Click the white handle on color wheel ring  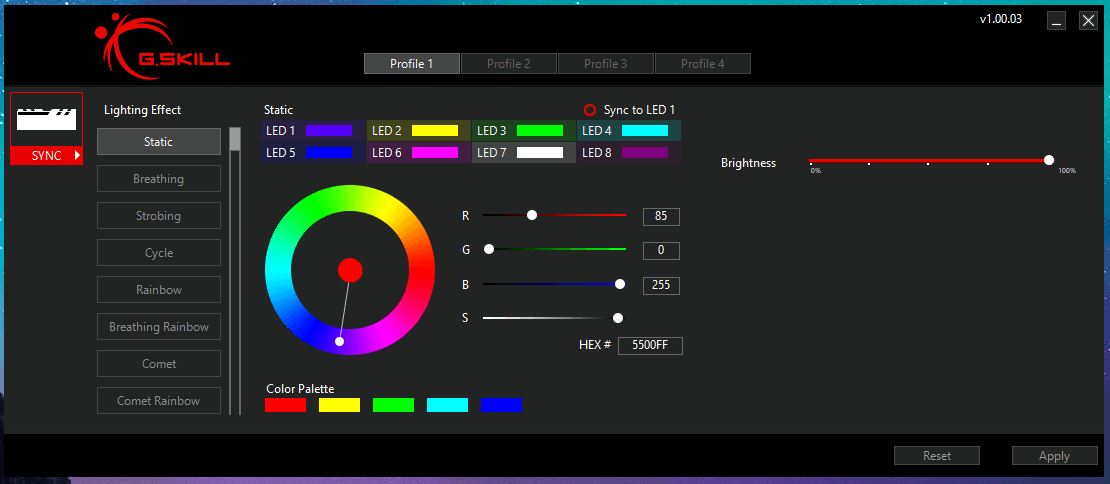click(339, 341)
